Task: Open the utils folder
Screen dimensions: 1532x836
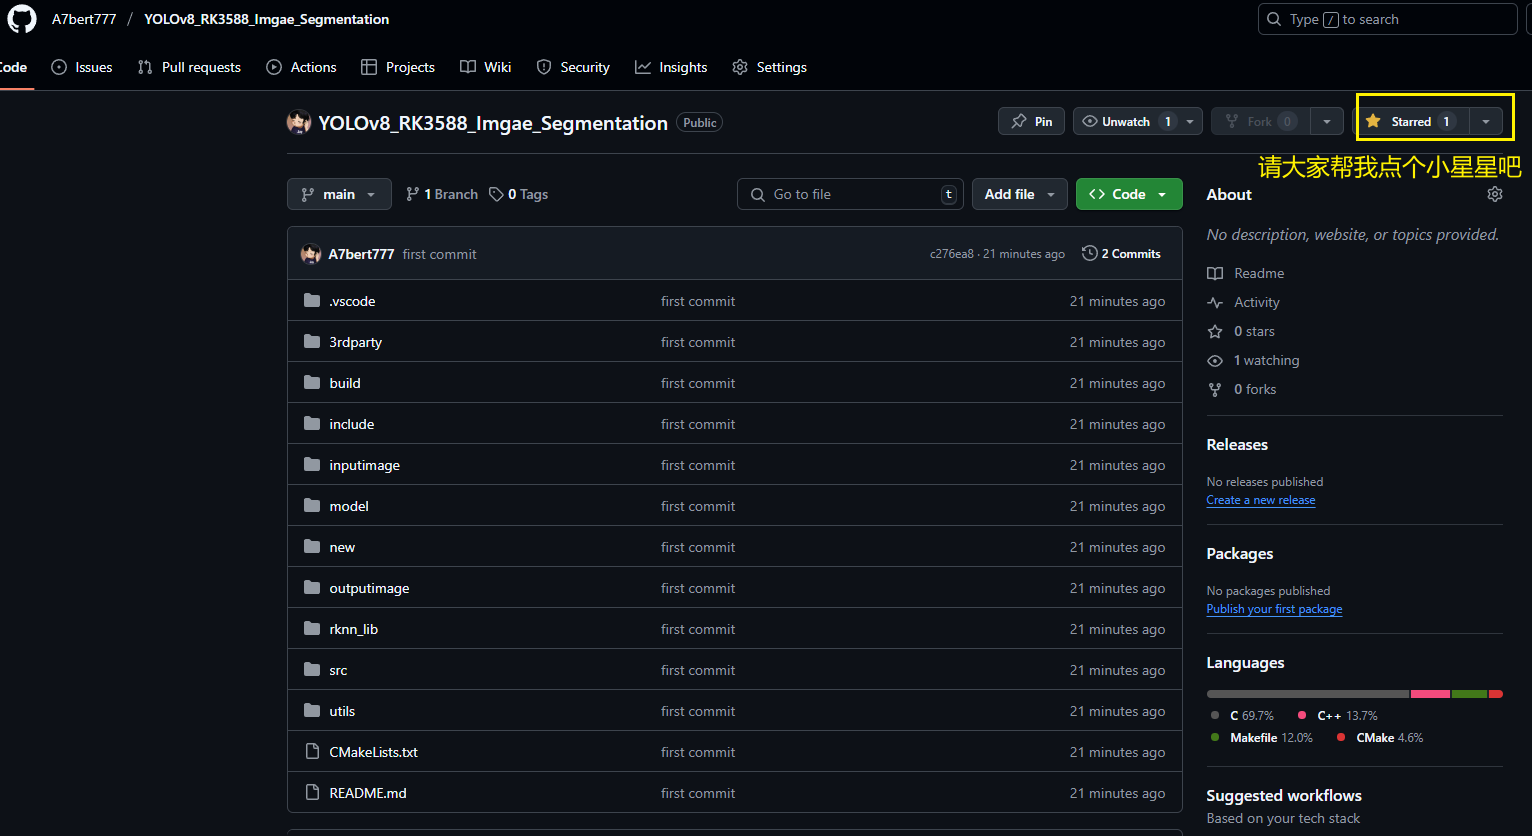Action: (342, 711)
